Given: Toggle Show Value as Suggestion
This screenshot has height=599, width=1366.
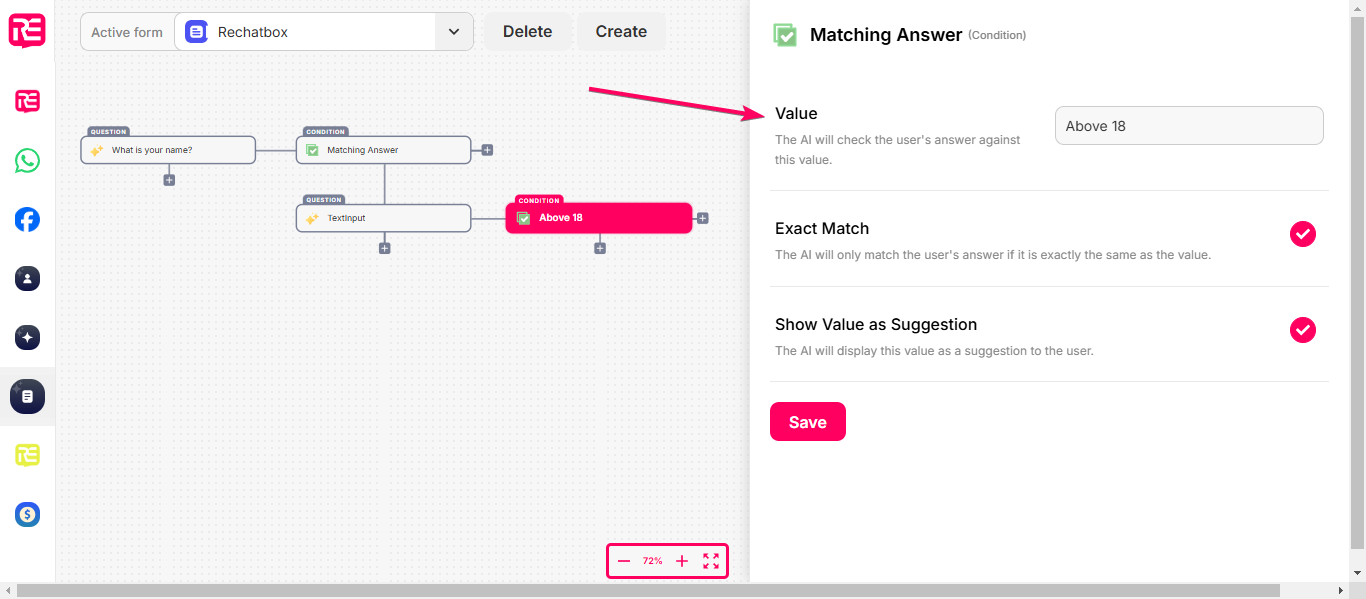Looking at the screenshot, I should (1303, 330).
